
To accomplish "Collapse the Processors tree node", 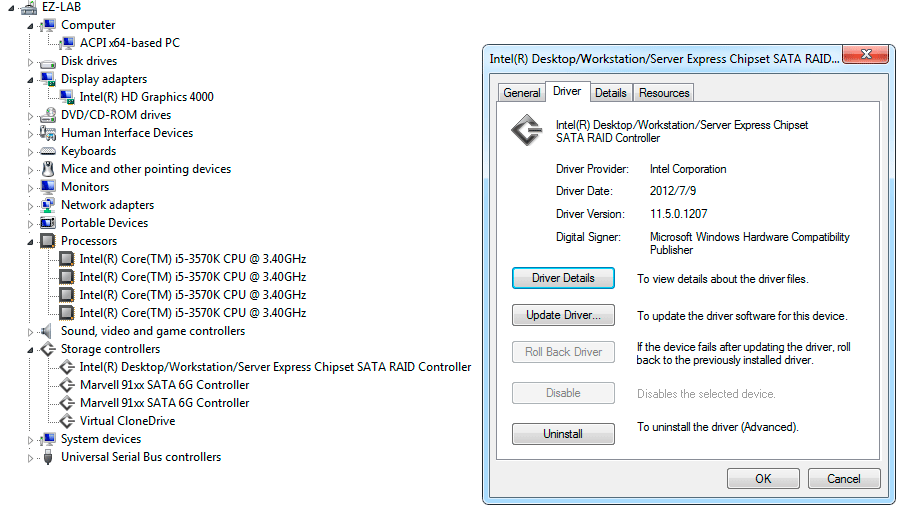I will [x=31, y=242].
